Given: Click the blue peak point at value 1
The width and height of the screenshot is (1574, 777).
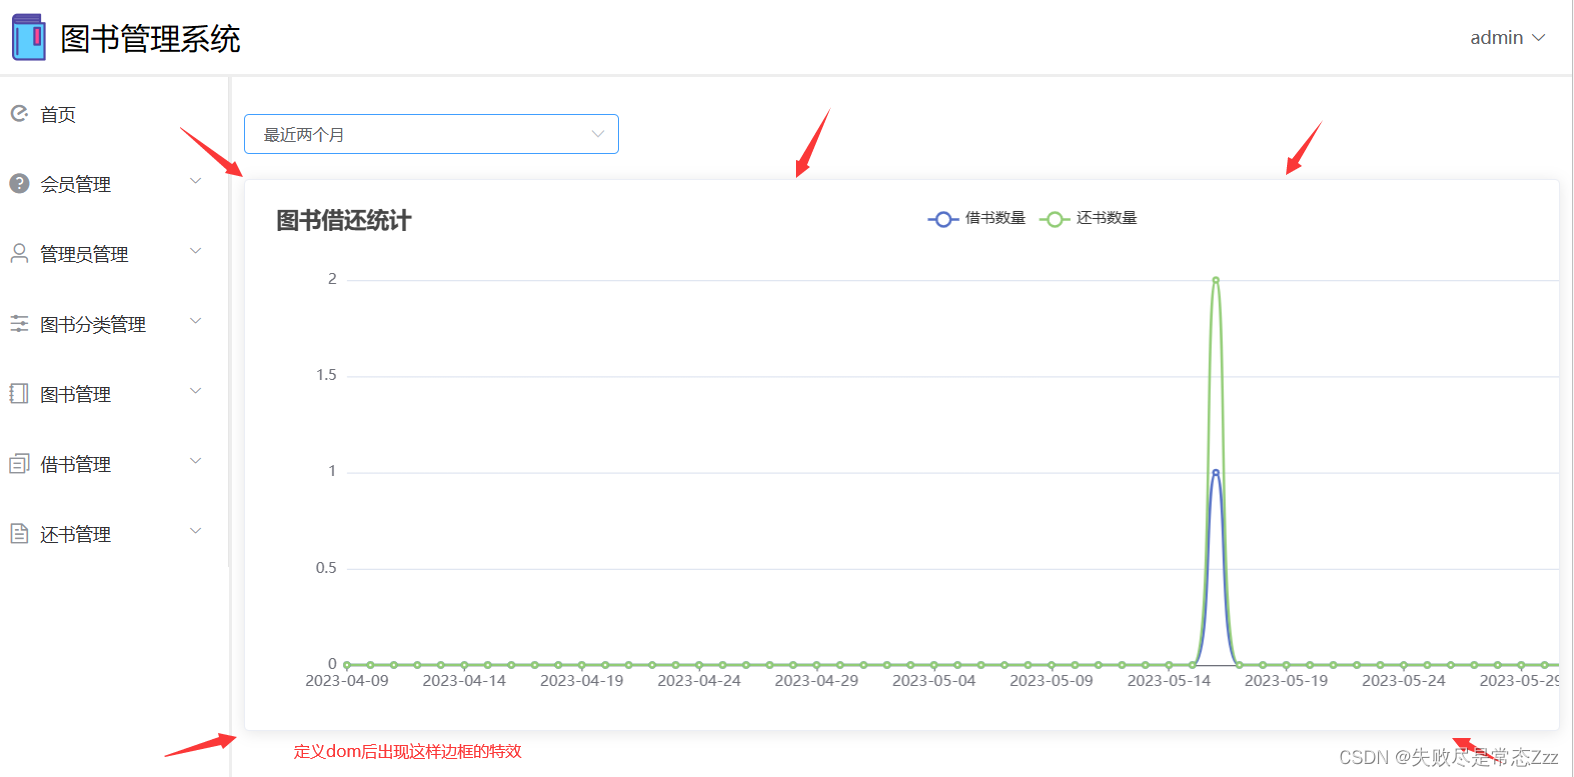Looking at the screenshot, I should pyautogui.click(x=1216, y=473).
